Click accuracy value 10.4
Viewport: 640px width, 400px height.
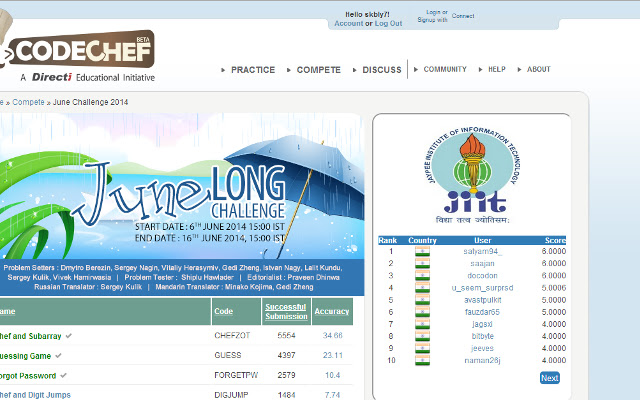333,375
